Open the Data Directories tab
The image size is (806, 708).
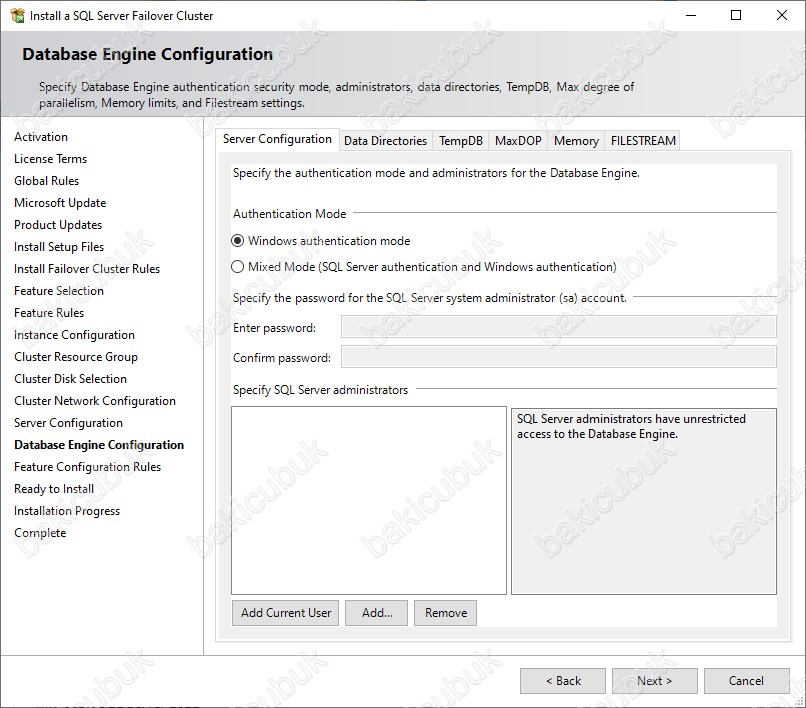point(386,140)
